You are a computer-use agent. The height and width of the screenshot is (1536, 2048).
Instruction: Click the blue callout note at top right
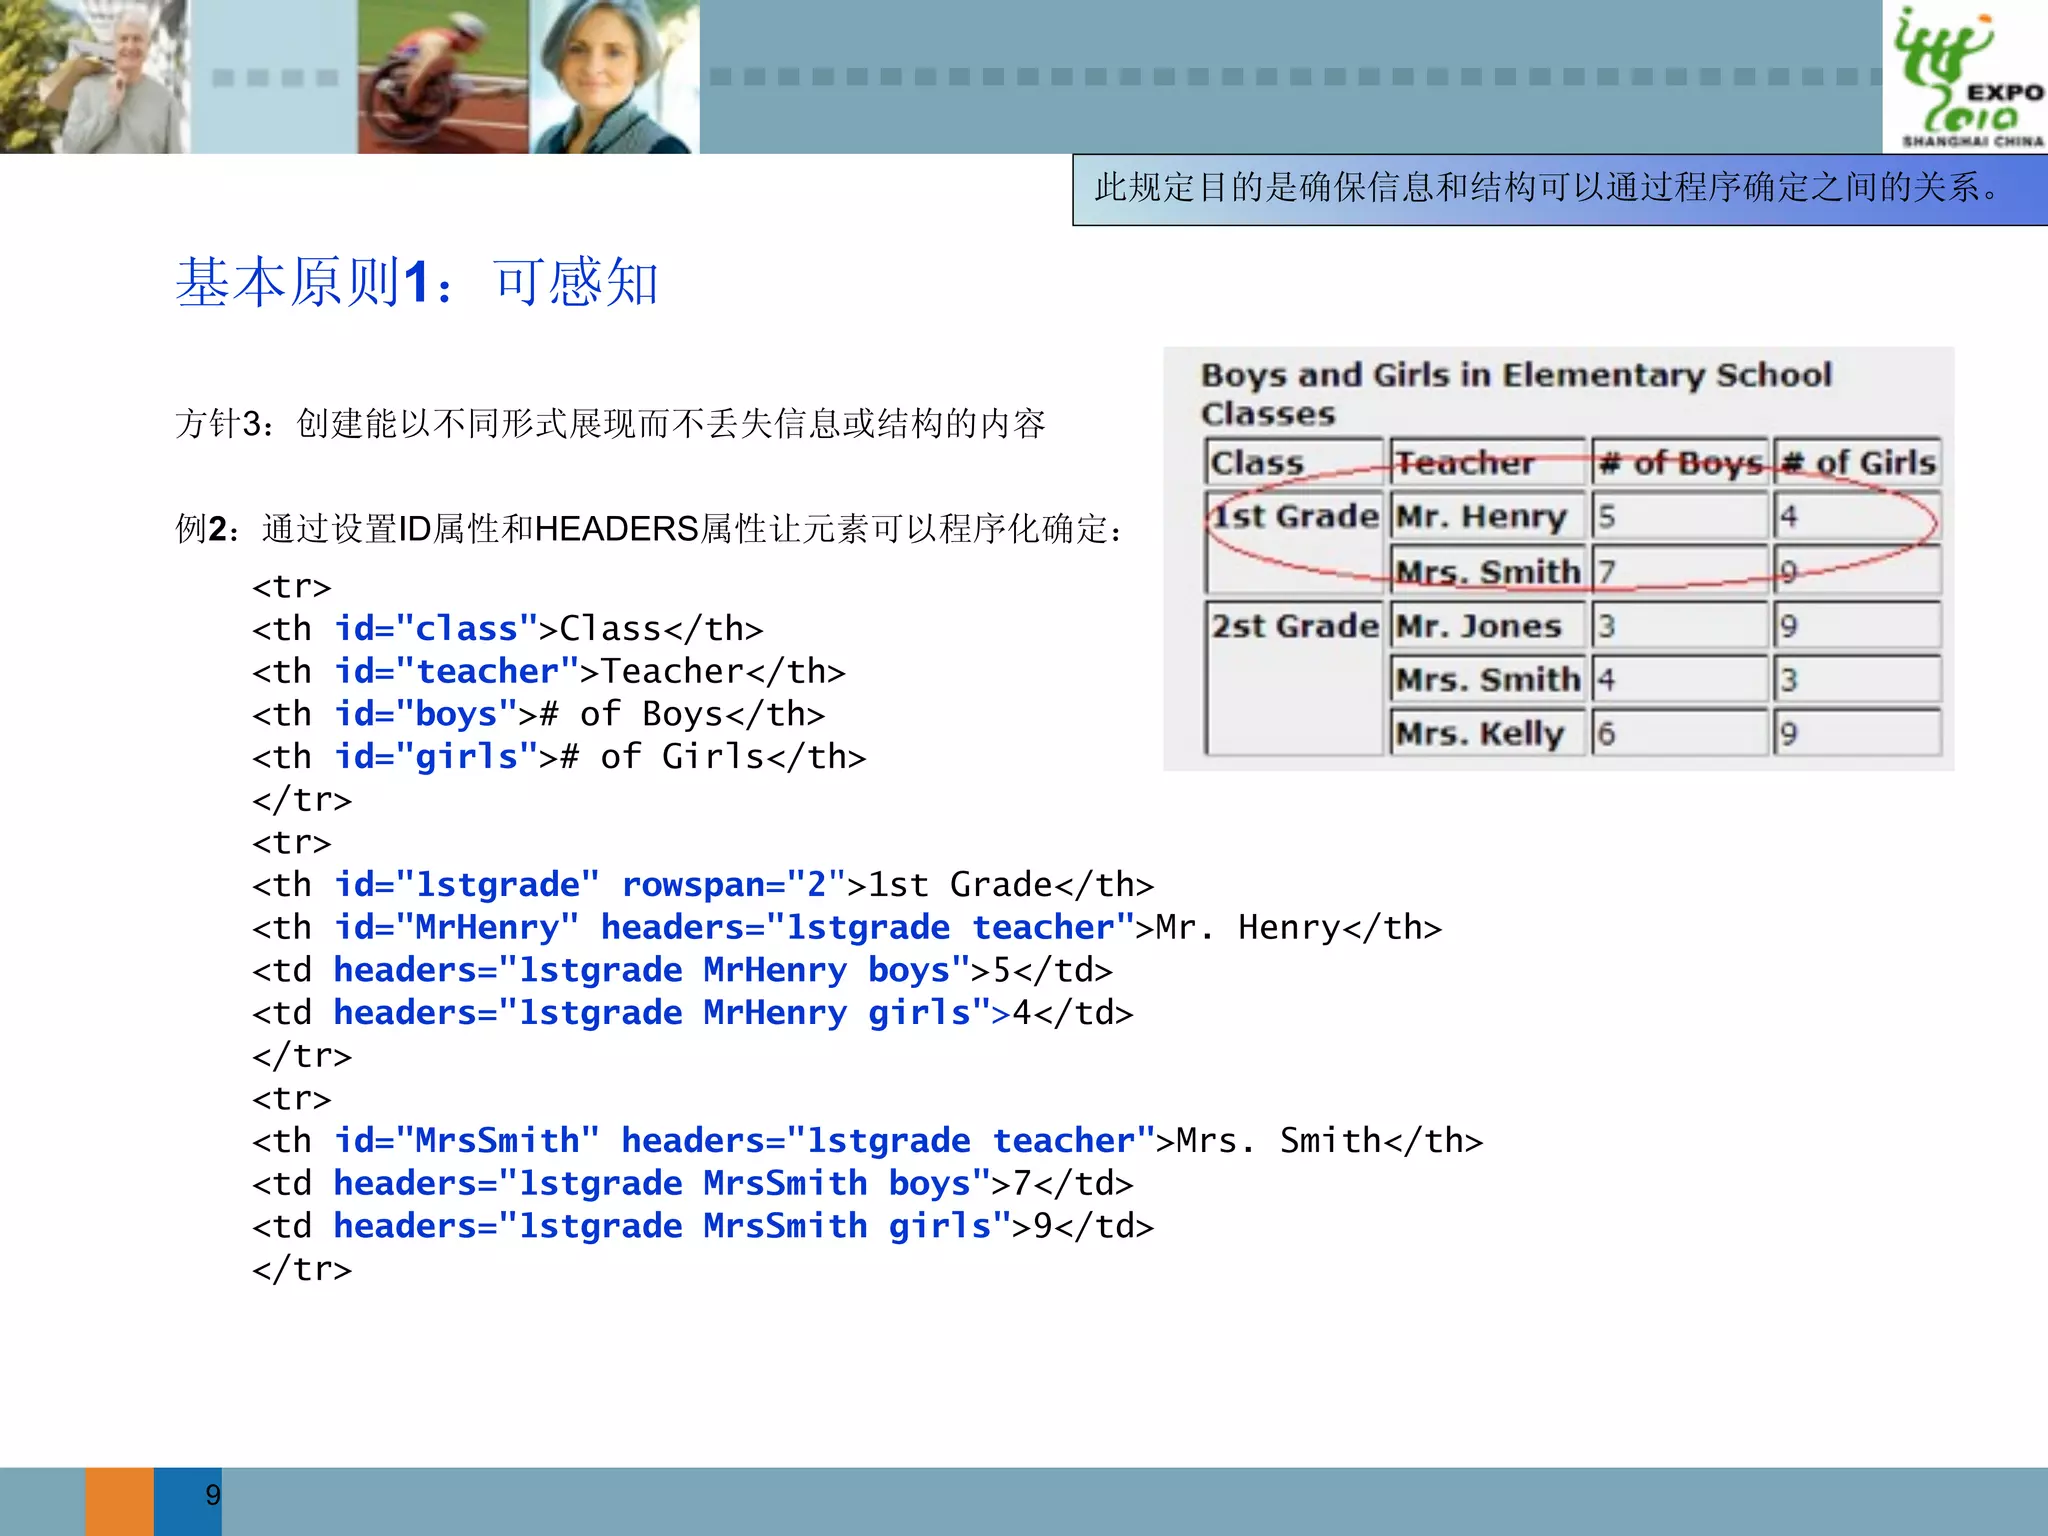pos(1558,189)
